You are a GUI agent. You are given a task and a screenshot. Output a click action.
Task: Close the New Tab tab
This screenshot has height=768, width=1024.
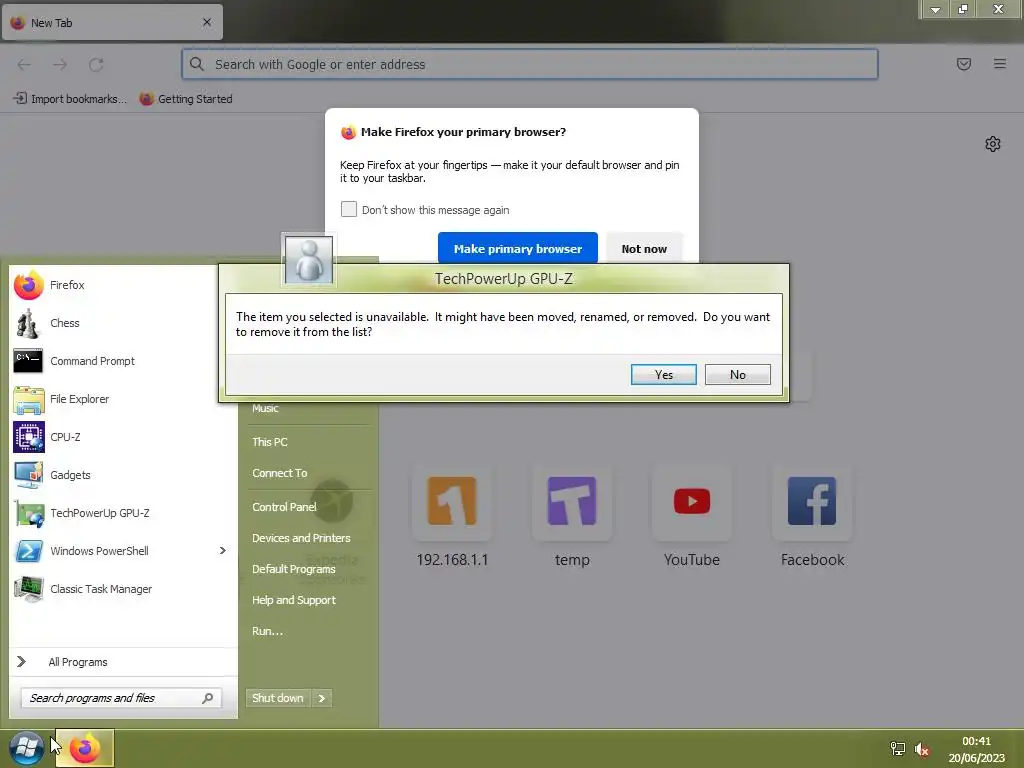[x=207, y=22]
